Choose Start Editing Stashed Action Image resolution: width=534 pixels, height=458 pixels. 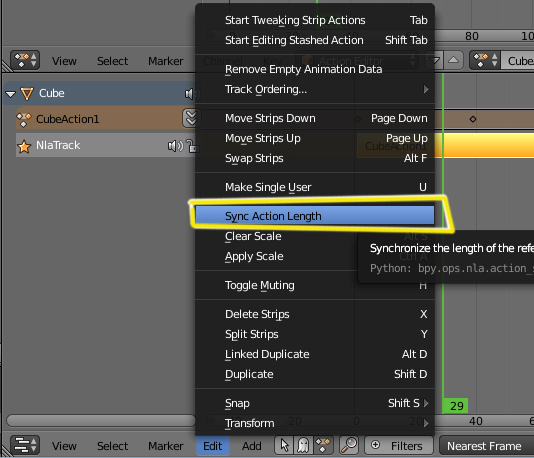tap(315, 40)
